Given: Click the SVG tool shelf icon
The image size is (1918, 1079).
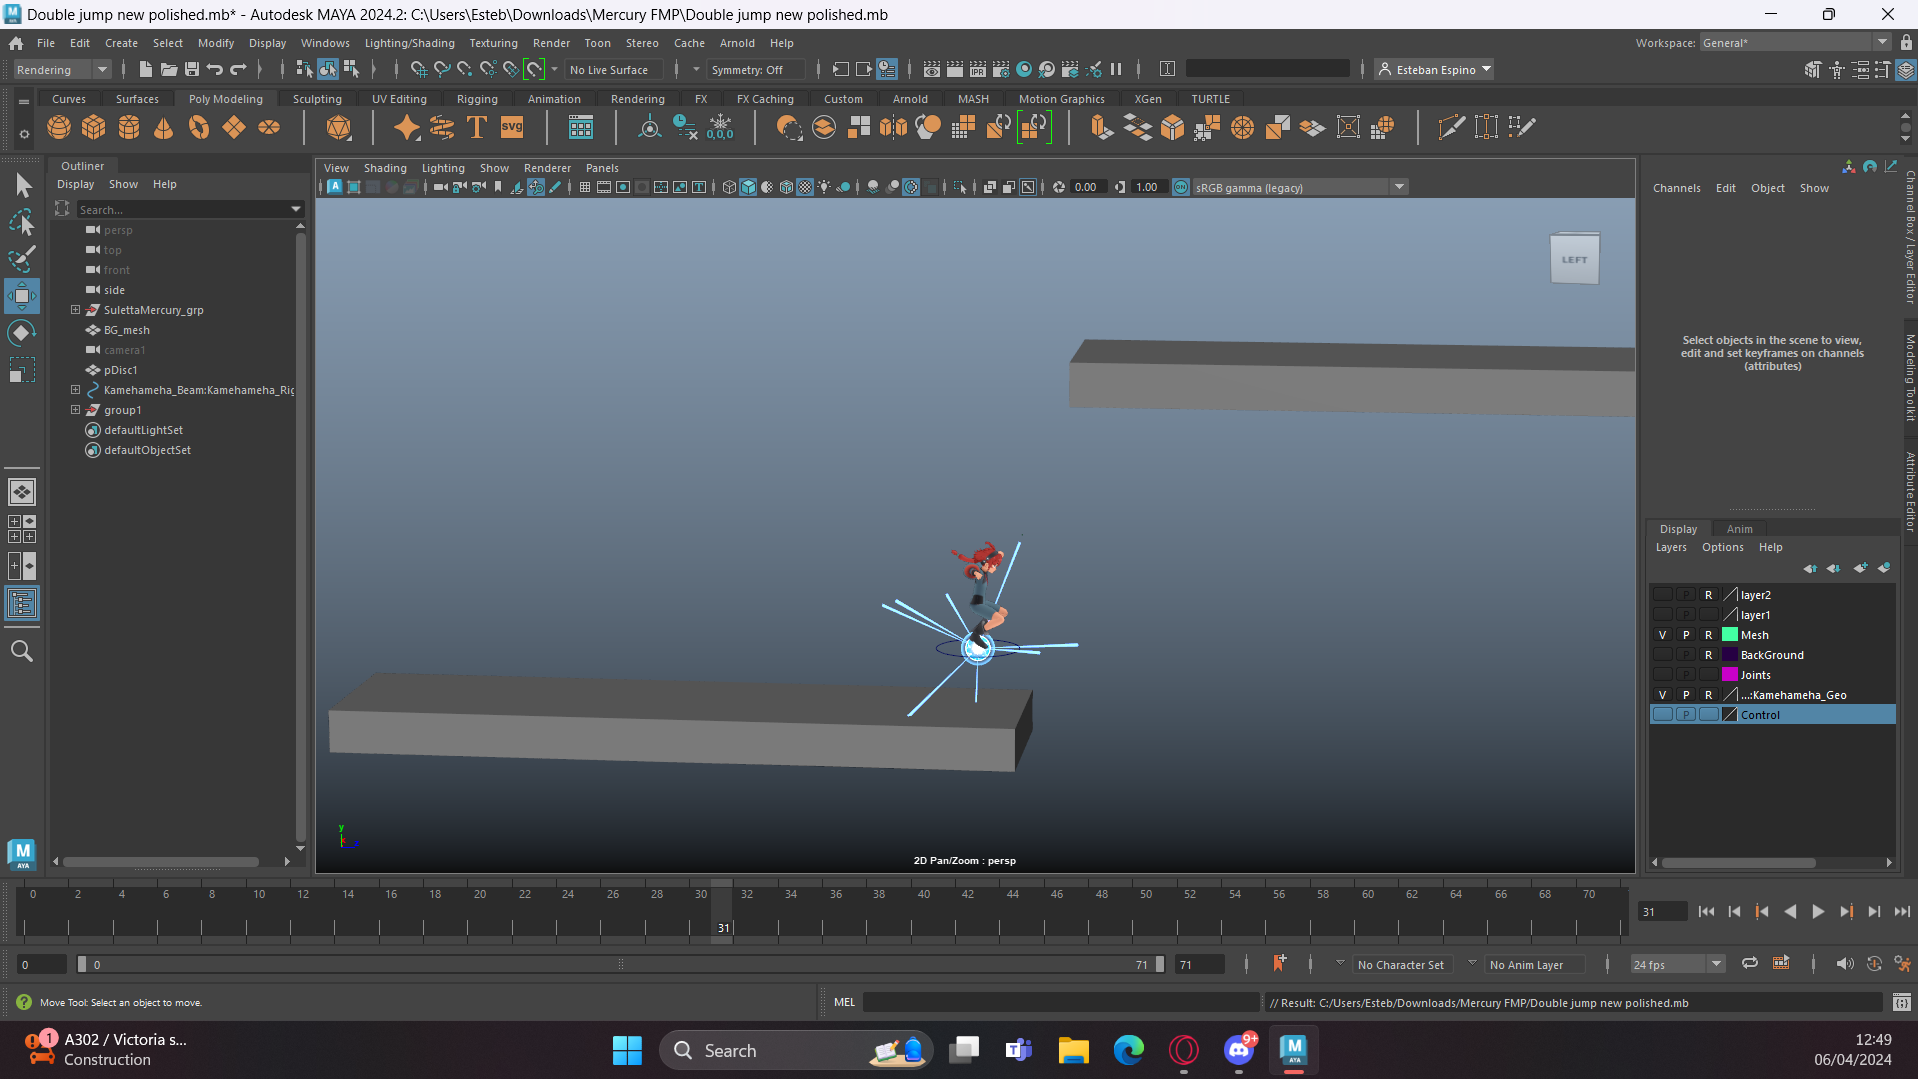Looking at the screenshot, I should coord(512,127).
